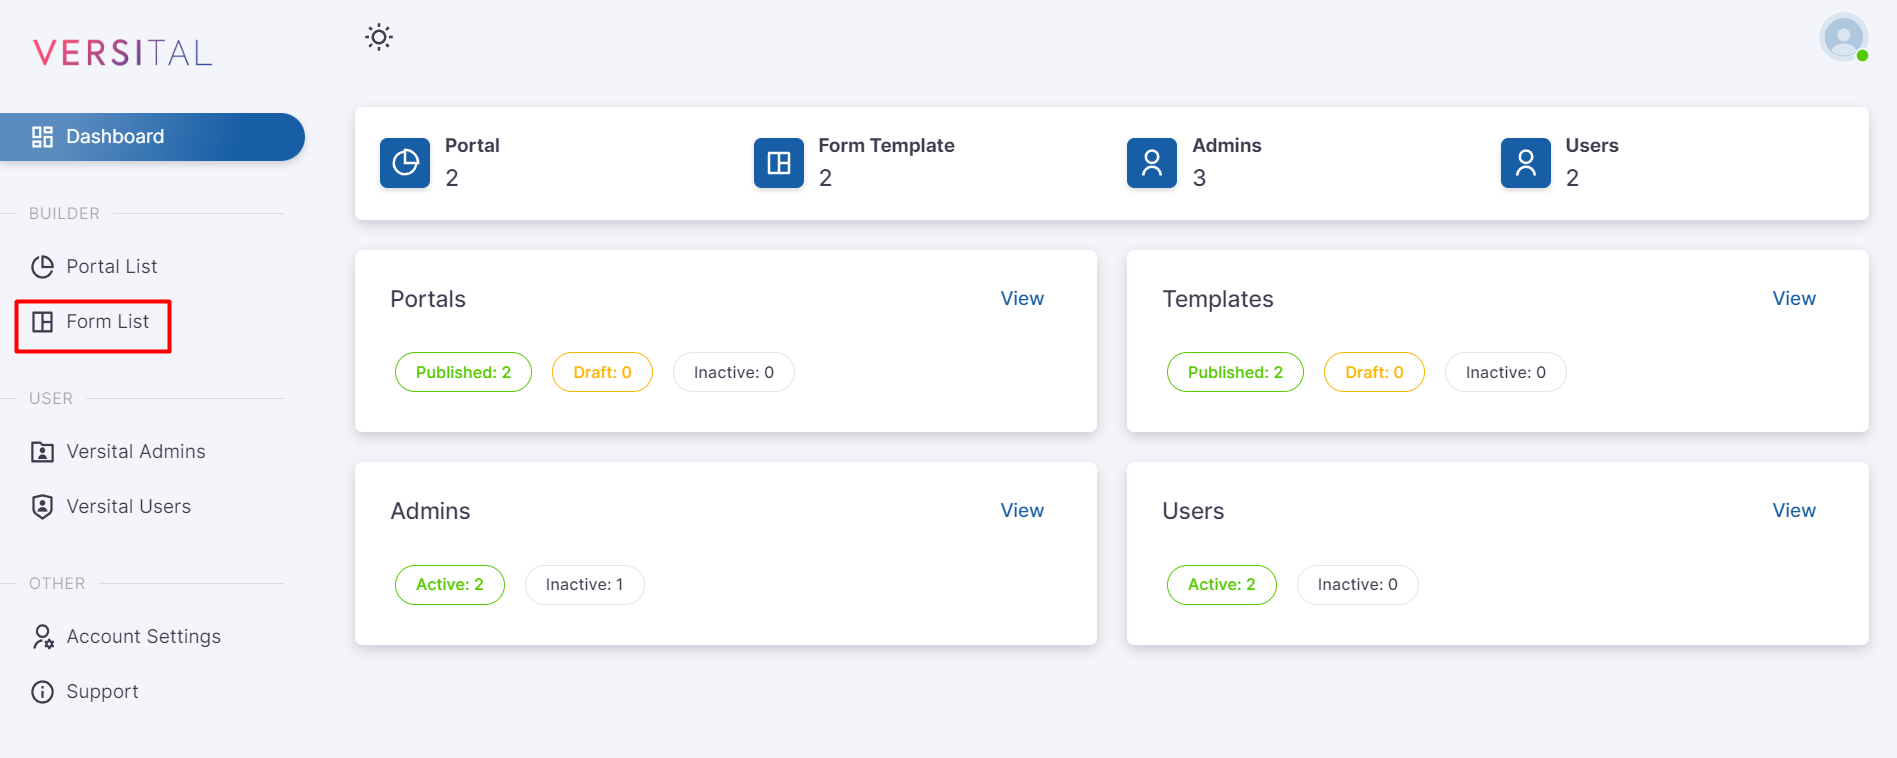The image size is (1897, 758).
Task: Click the Admins person stat icon
Action: 1152,163
